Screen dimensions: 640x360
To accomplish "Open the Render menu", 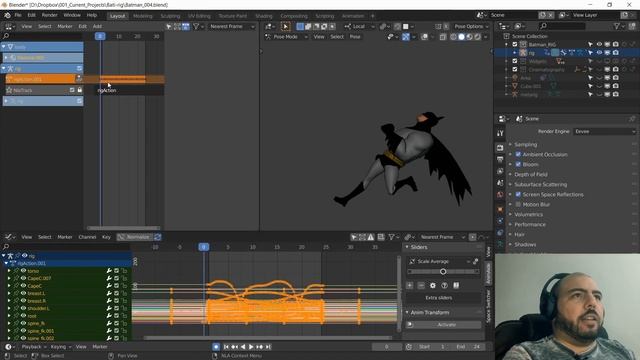I will pyautogui.click(x=49, y=16).
